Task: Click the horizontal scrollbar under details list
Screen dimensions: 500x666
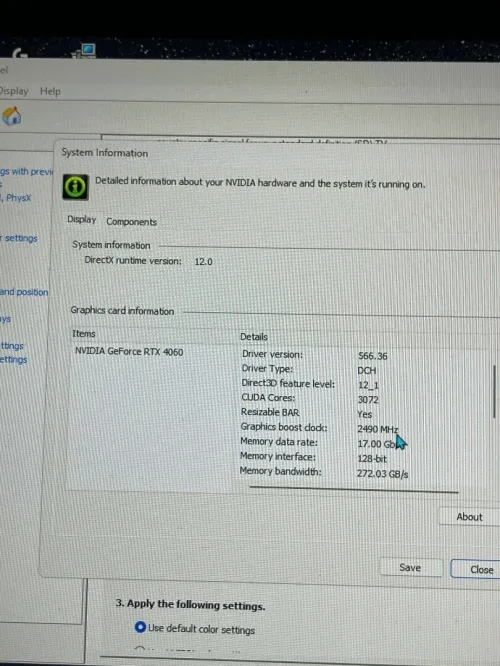Action: point(354,489)
